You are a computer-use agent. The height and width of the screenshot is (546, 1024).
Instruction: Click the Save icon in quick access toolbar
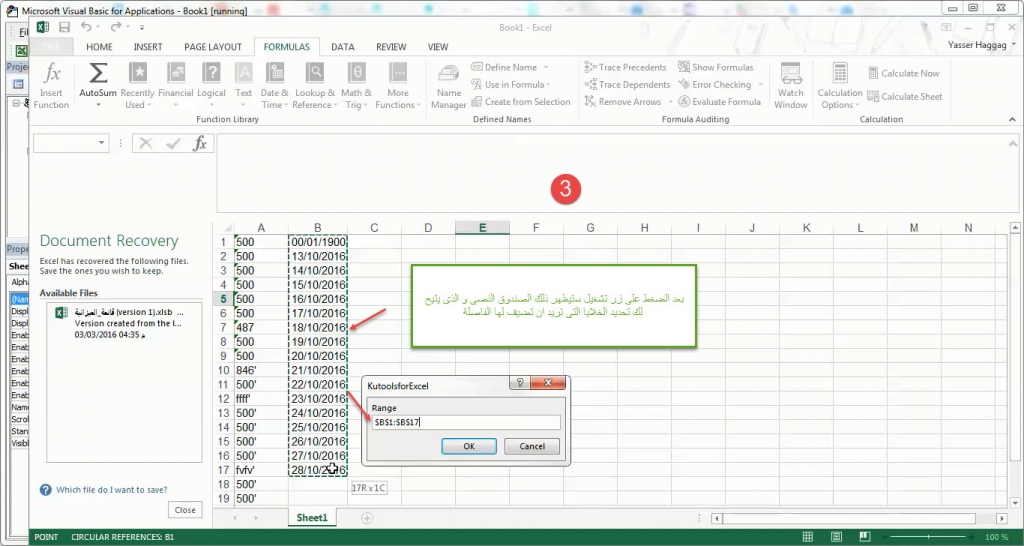64,27
